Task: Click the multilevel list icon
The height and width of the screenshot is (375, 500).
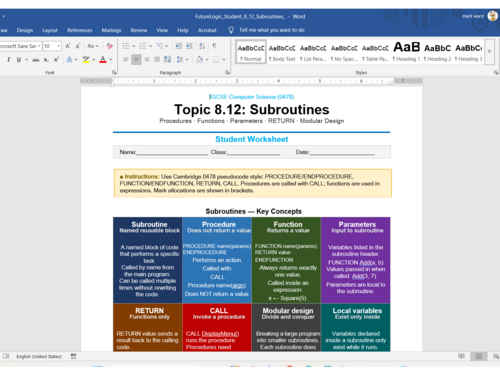Action: pyautogui.click(x=160, y=46)
